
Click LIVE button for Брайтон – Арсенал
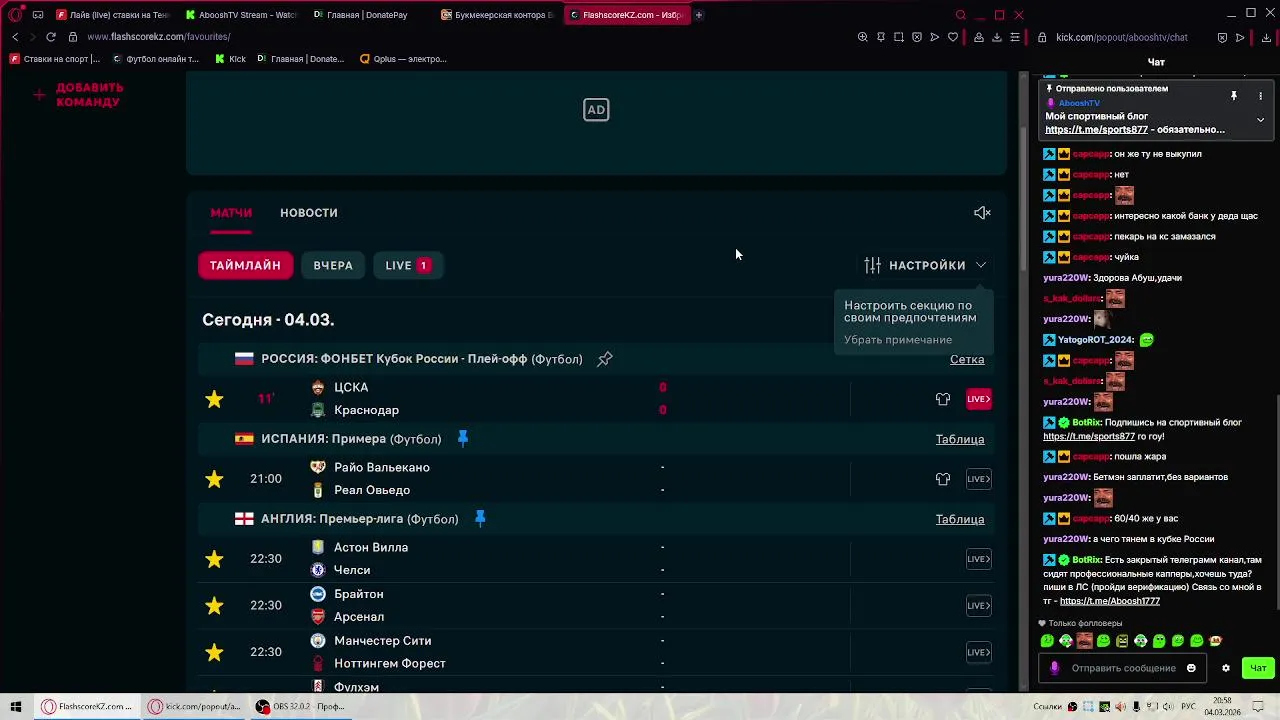(978, 605)
